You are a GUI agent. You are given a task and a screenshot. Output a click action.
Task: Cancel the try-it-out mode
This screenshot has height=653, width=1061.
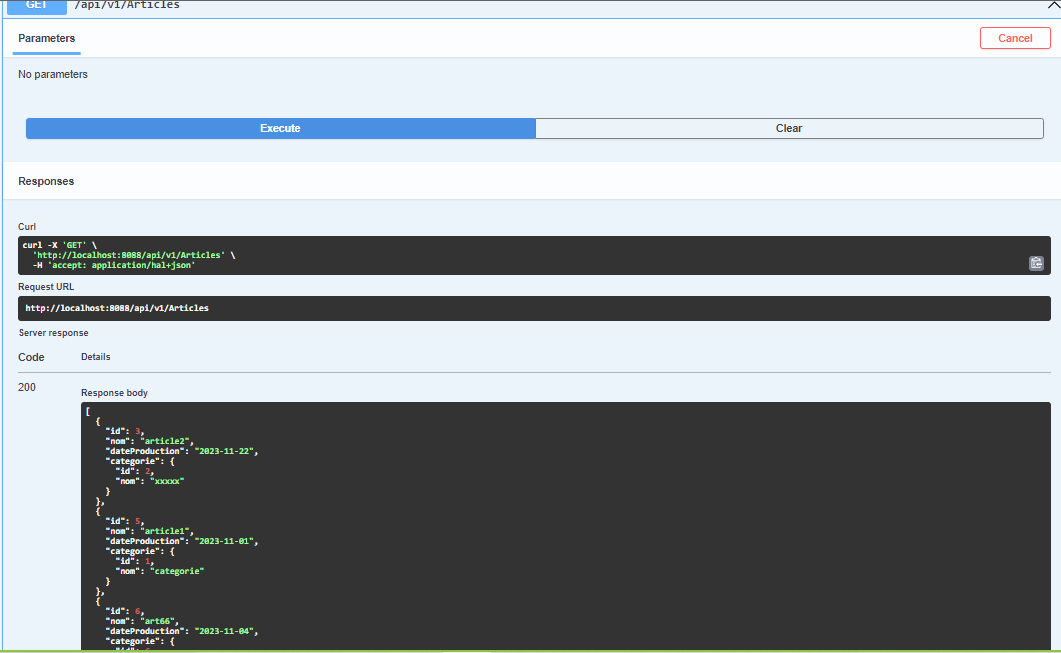tap(1015, 38)
